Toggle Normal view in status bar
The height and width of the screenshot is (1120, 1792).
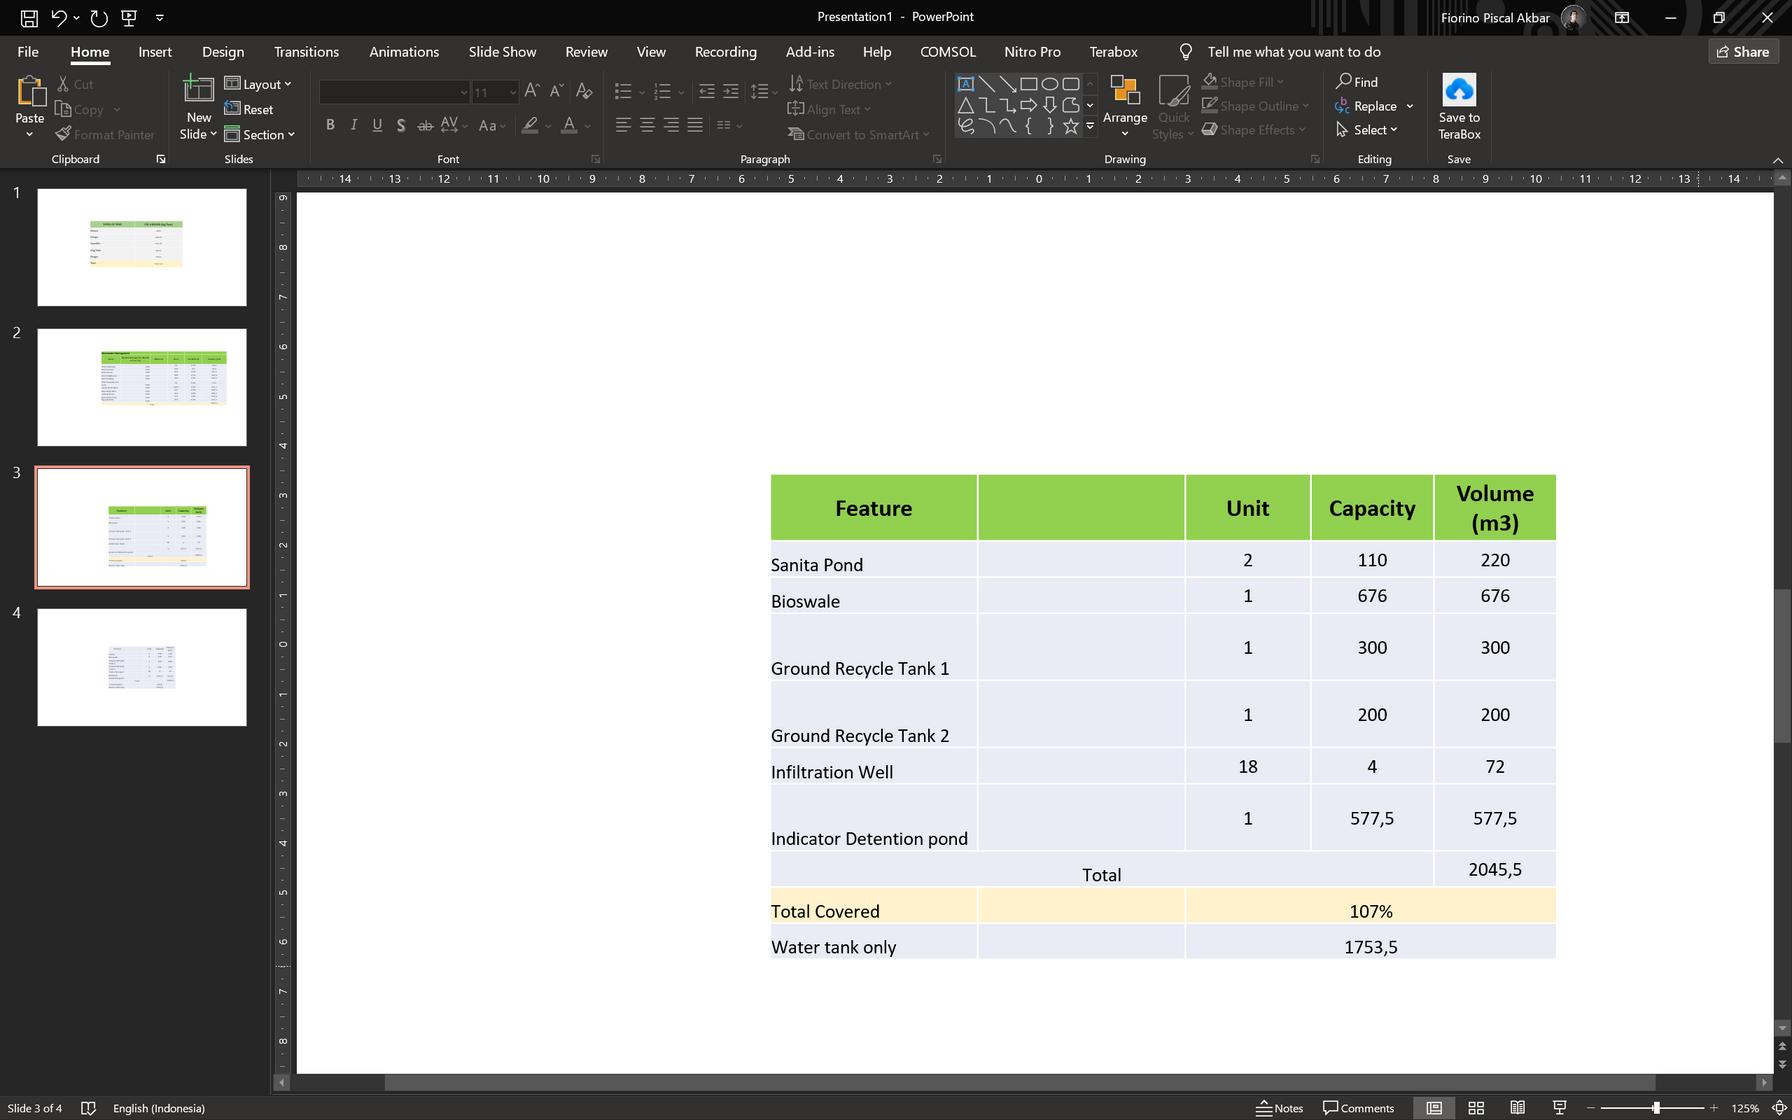[x=1433, y=1108]
